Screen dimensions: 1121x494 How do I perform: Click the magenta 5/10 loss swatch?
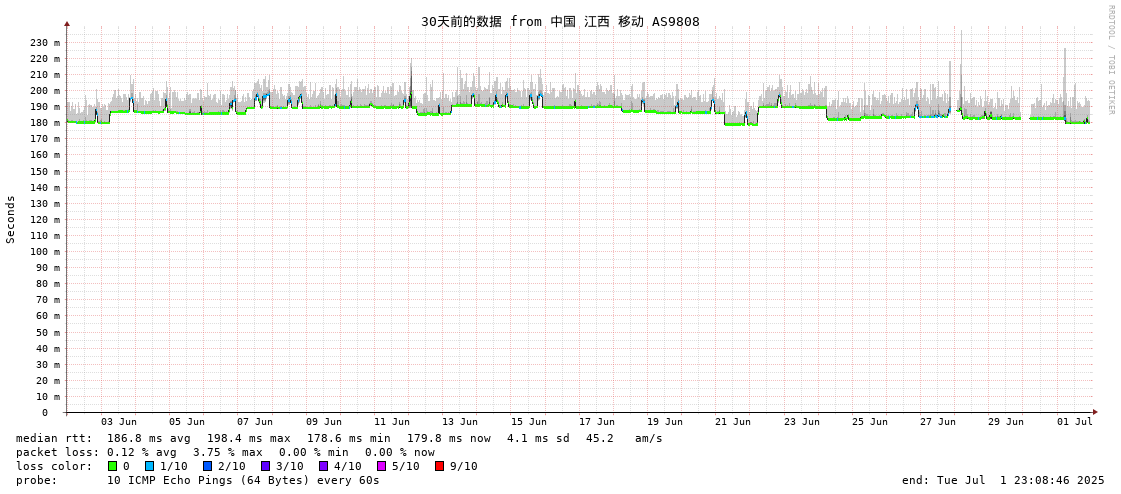381,466
